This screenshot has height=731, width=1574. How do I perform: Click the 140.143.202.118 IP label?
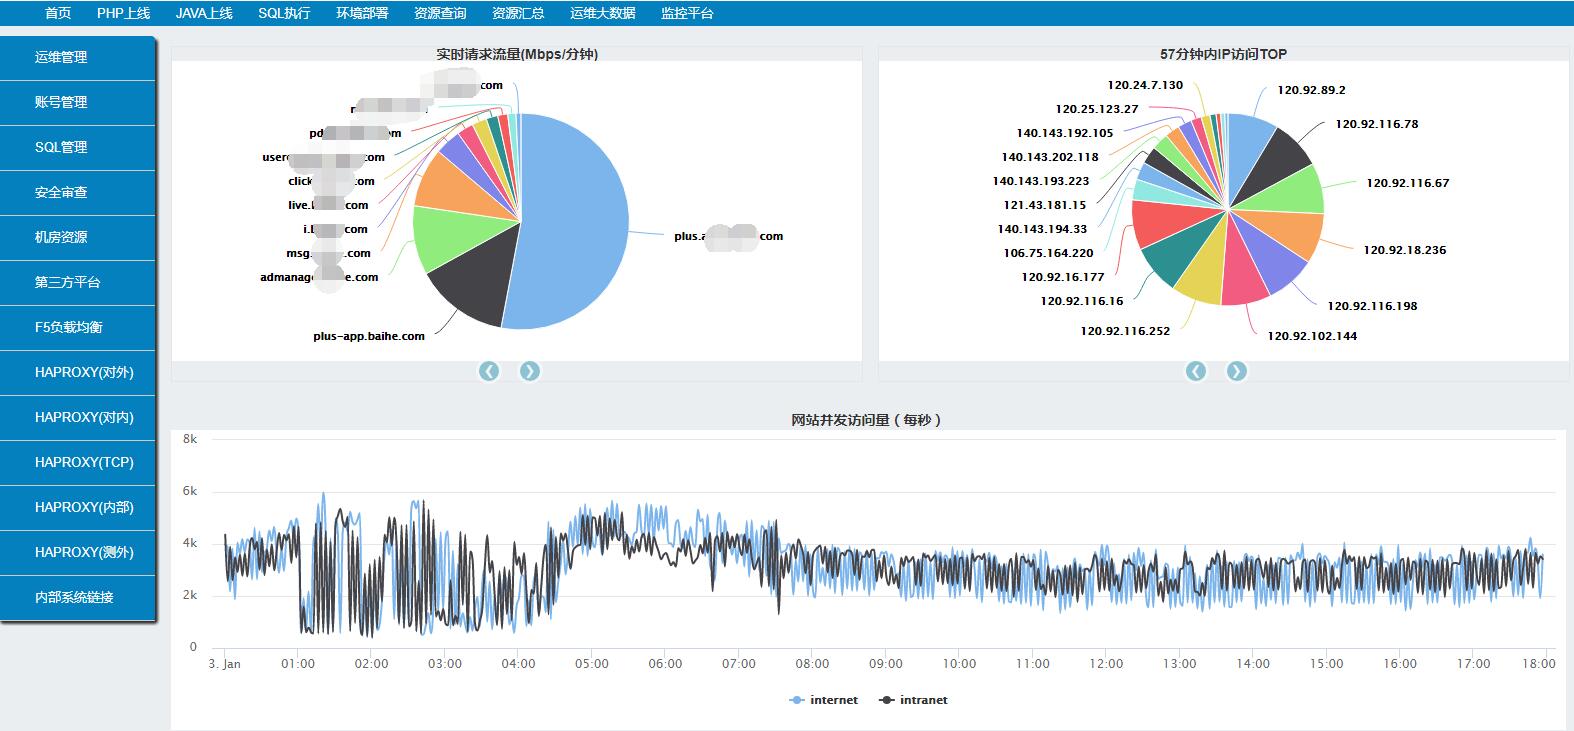[1050, 158]
